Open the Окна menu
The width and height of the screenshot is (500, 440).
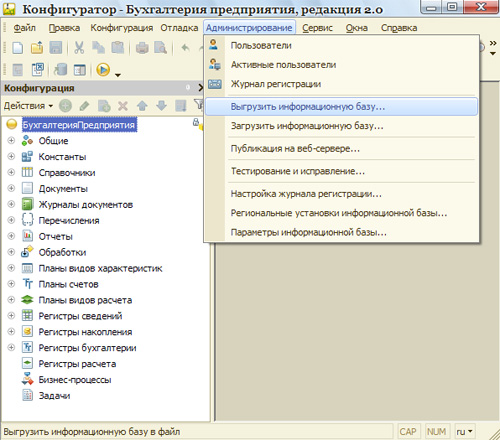(356, 28)
